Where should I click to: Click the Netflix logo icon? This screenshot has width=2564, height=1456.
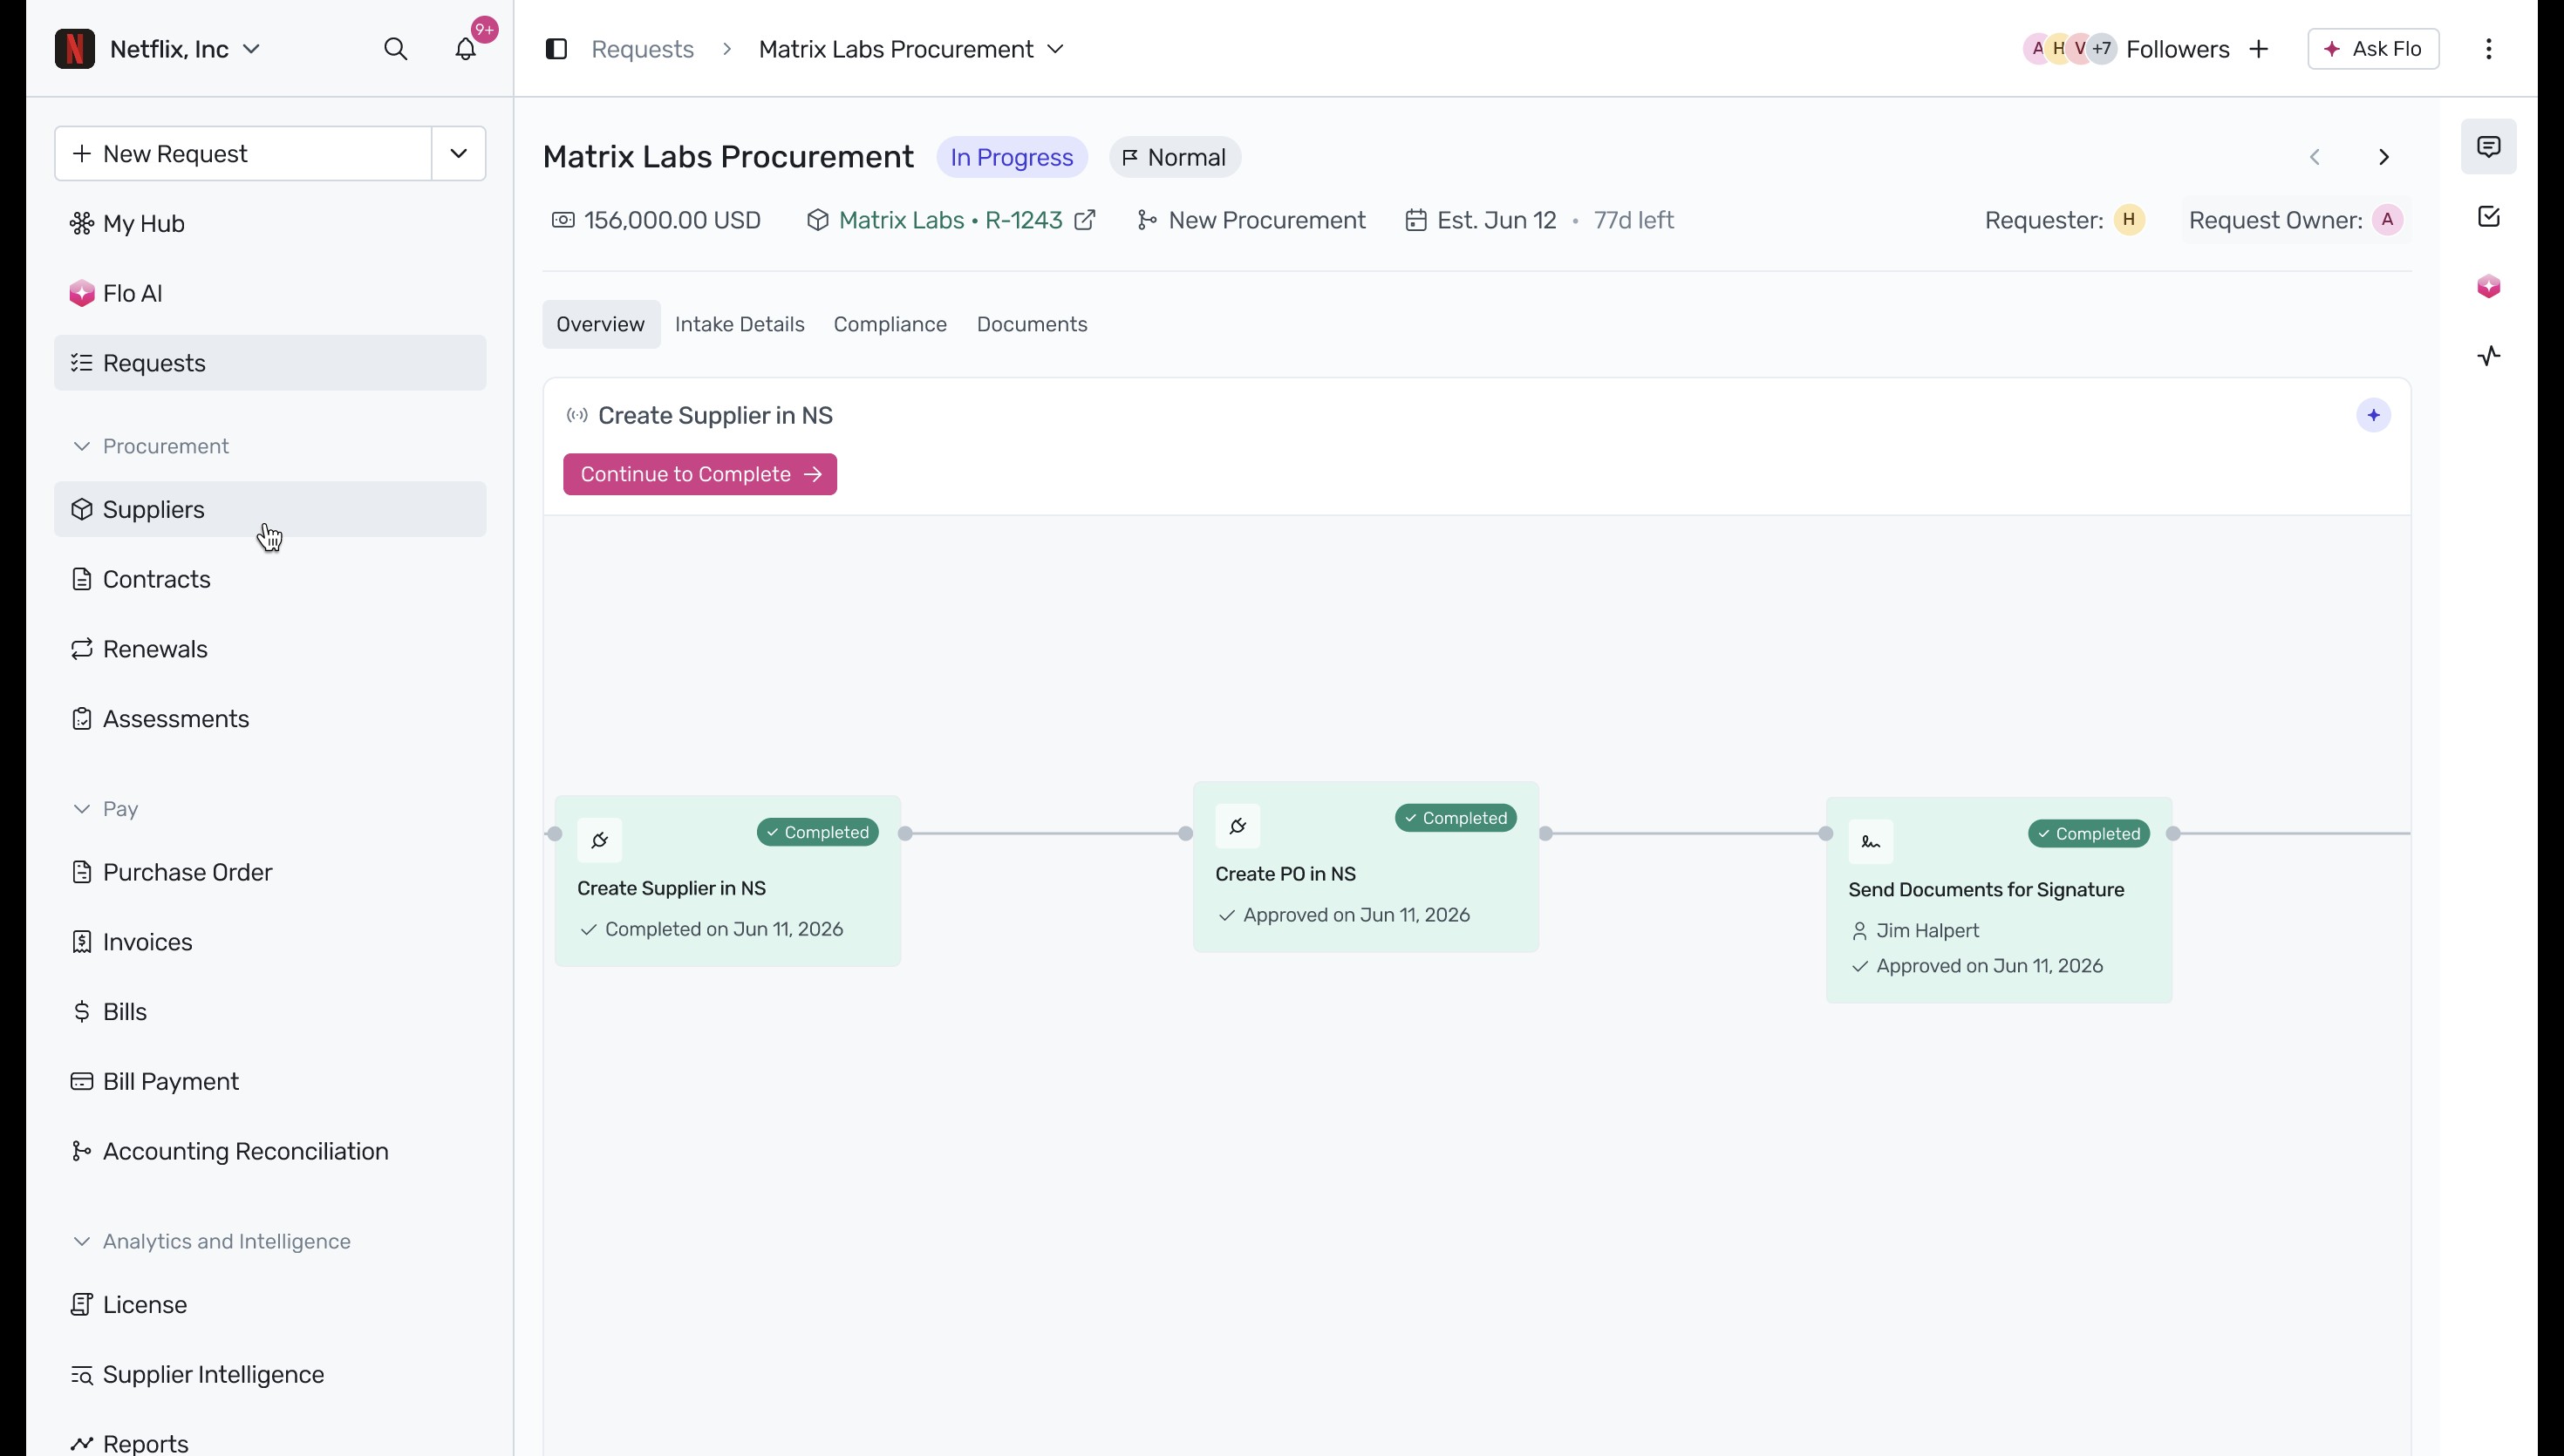pos(75,49)
